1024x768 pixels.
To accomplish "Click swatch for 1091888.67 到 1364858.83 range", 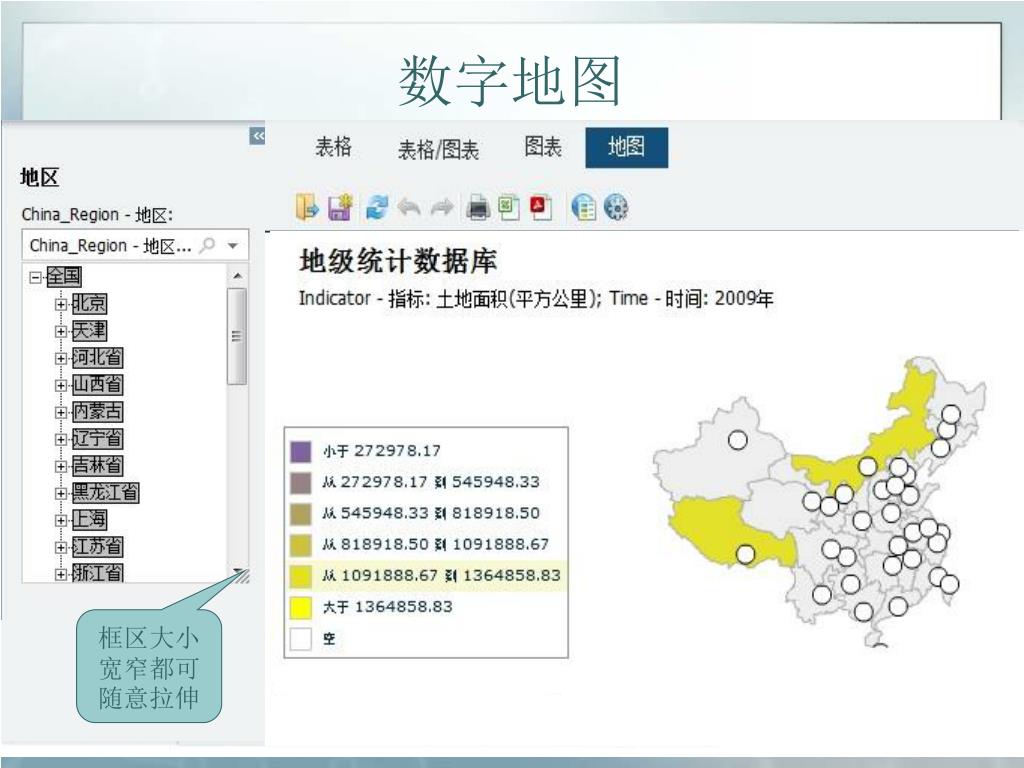I will coord(300,576).
